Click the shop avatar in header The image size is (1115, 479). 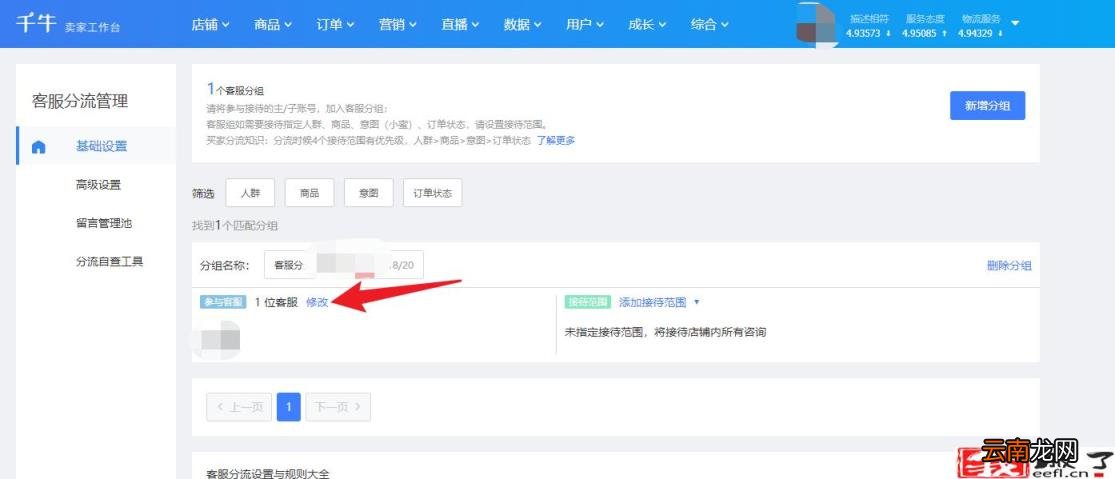[x=815, y=23]
